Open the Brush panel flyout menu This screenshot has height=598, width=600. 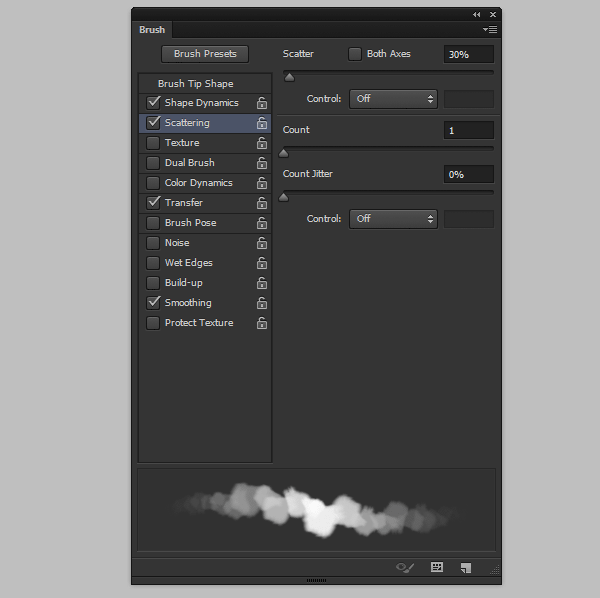(x=490, y=30)
